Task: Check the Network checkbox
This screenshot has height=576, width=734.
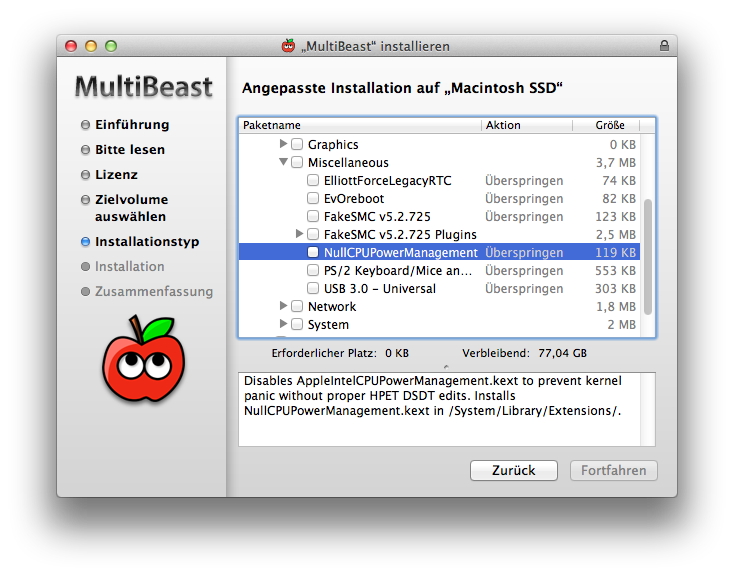Action: click(297, 306)
